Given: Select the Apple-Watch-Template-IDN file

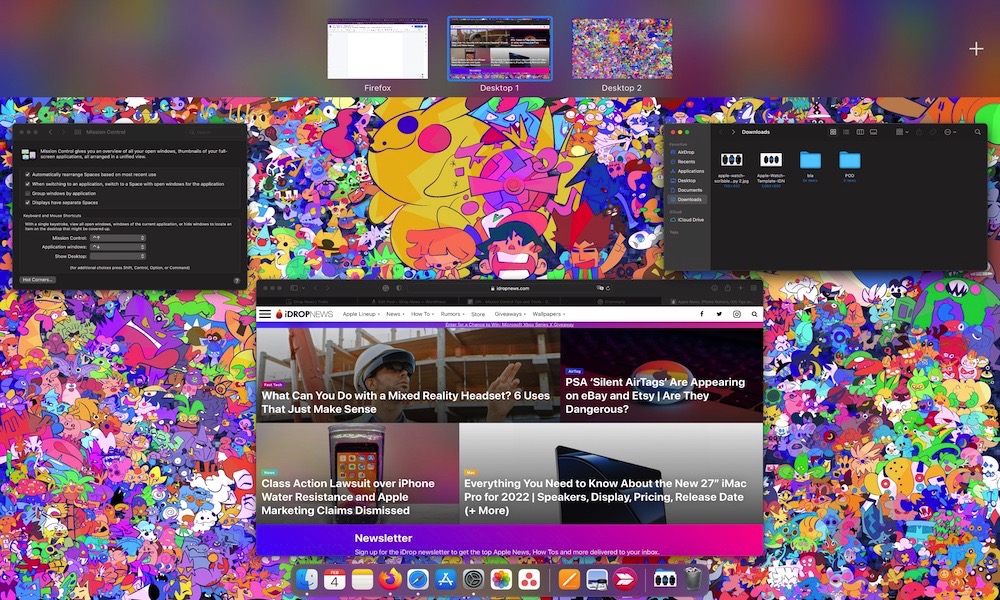Looking at the screenshot, I should point(770,159).
